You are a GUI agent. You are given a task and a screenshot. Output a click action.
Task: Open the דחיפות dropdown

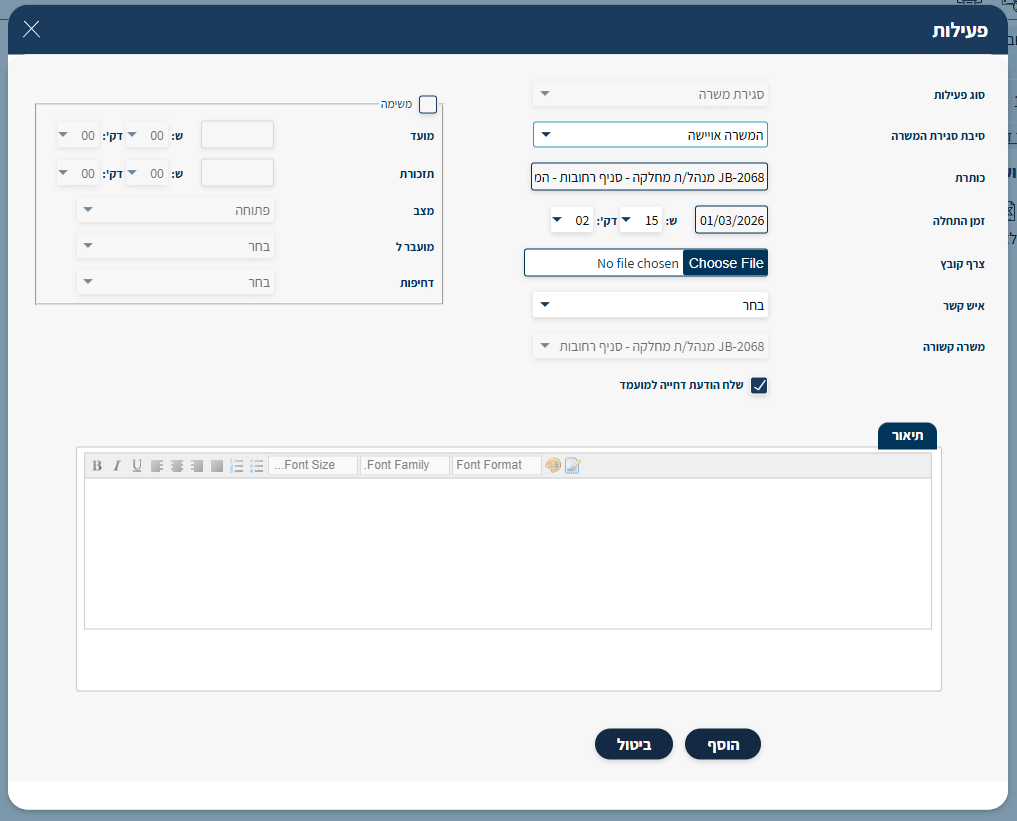click(175, 283)
